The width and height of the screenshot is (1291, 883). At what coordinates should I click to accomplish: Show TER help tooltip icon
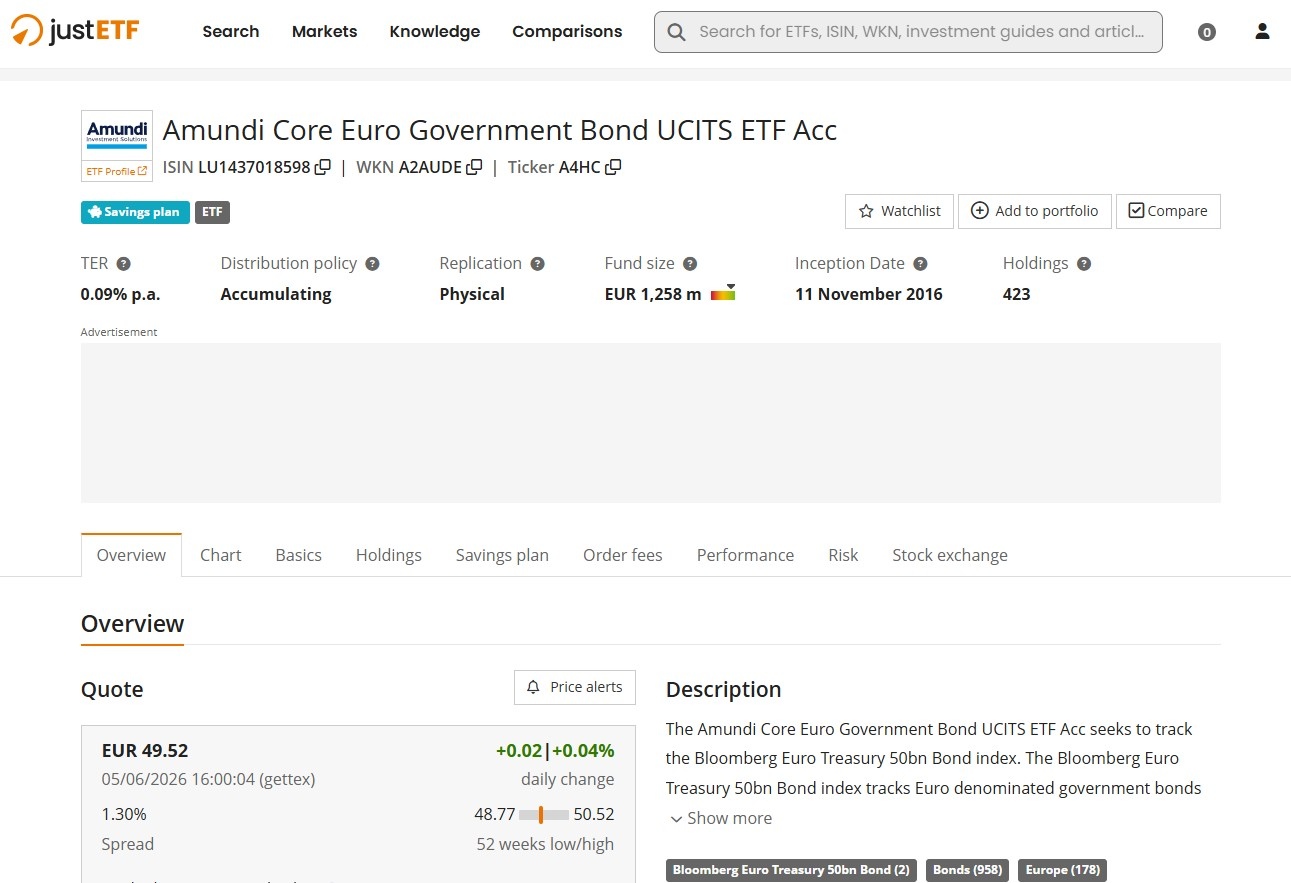(123, 264)
